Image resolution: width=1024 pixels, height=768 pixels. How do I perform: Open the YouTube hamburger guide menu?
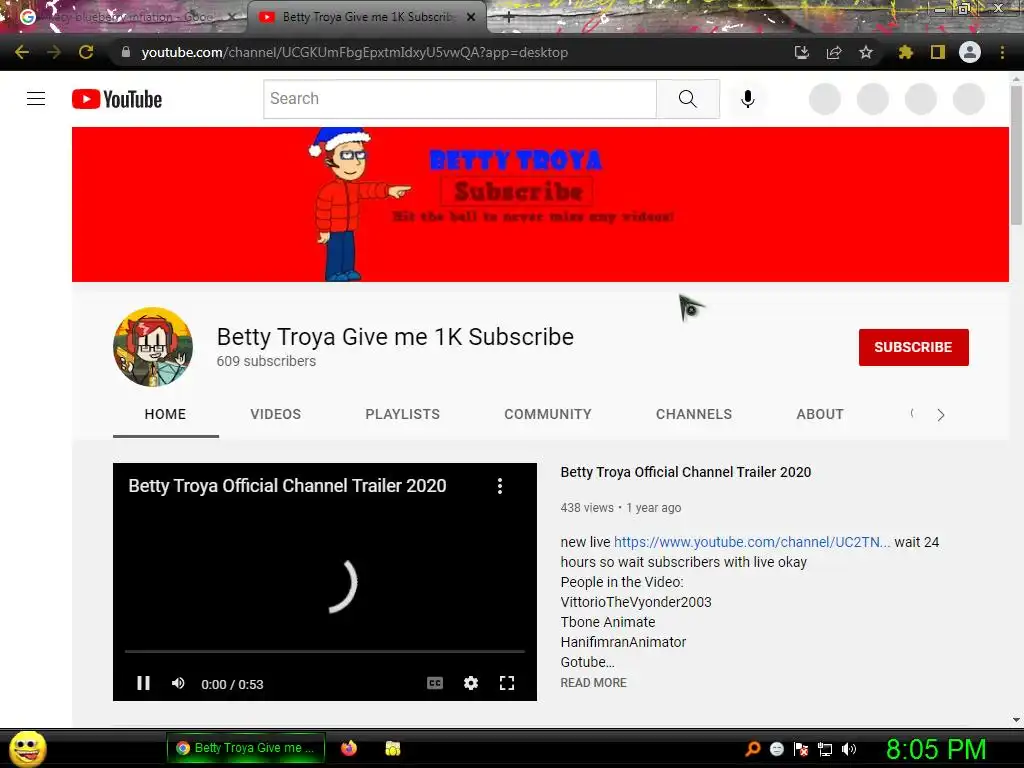click(36, 99)
